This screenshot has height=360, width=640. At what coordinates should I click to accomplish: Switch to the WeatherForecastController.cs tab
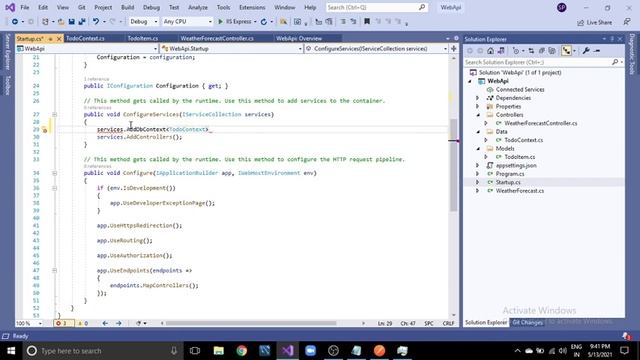(217, 38)
